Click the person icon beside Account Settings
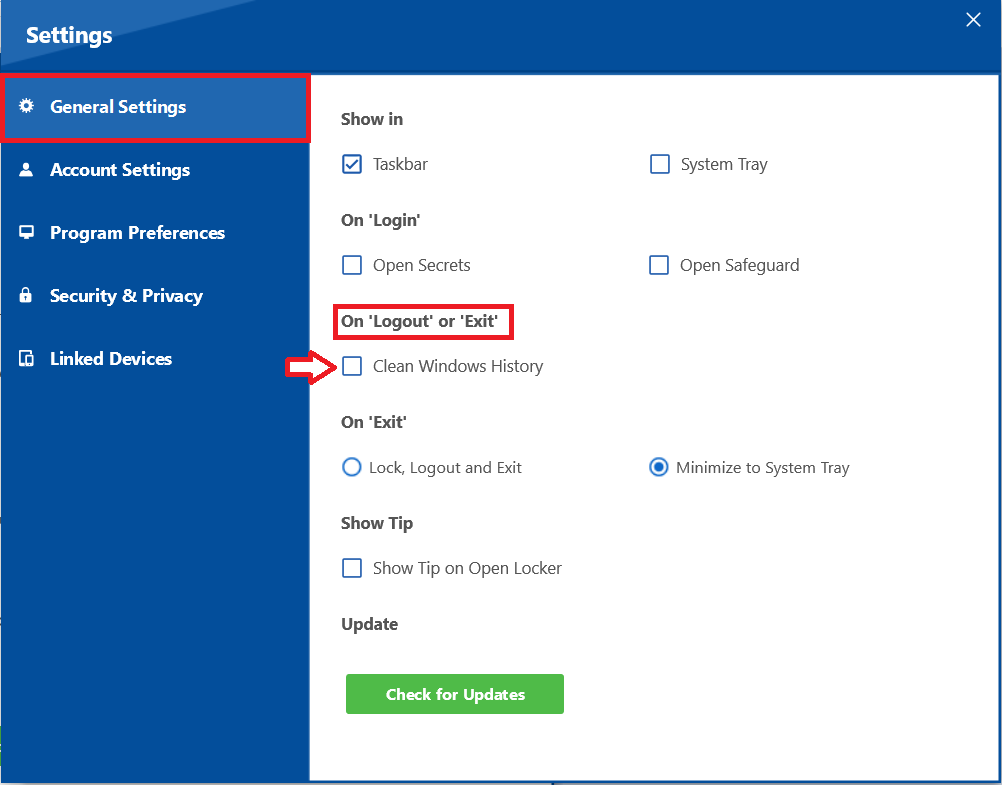 click(x=26, y=169)
